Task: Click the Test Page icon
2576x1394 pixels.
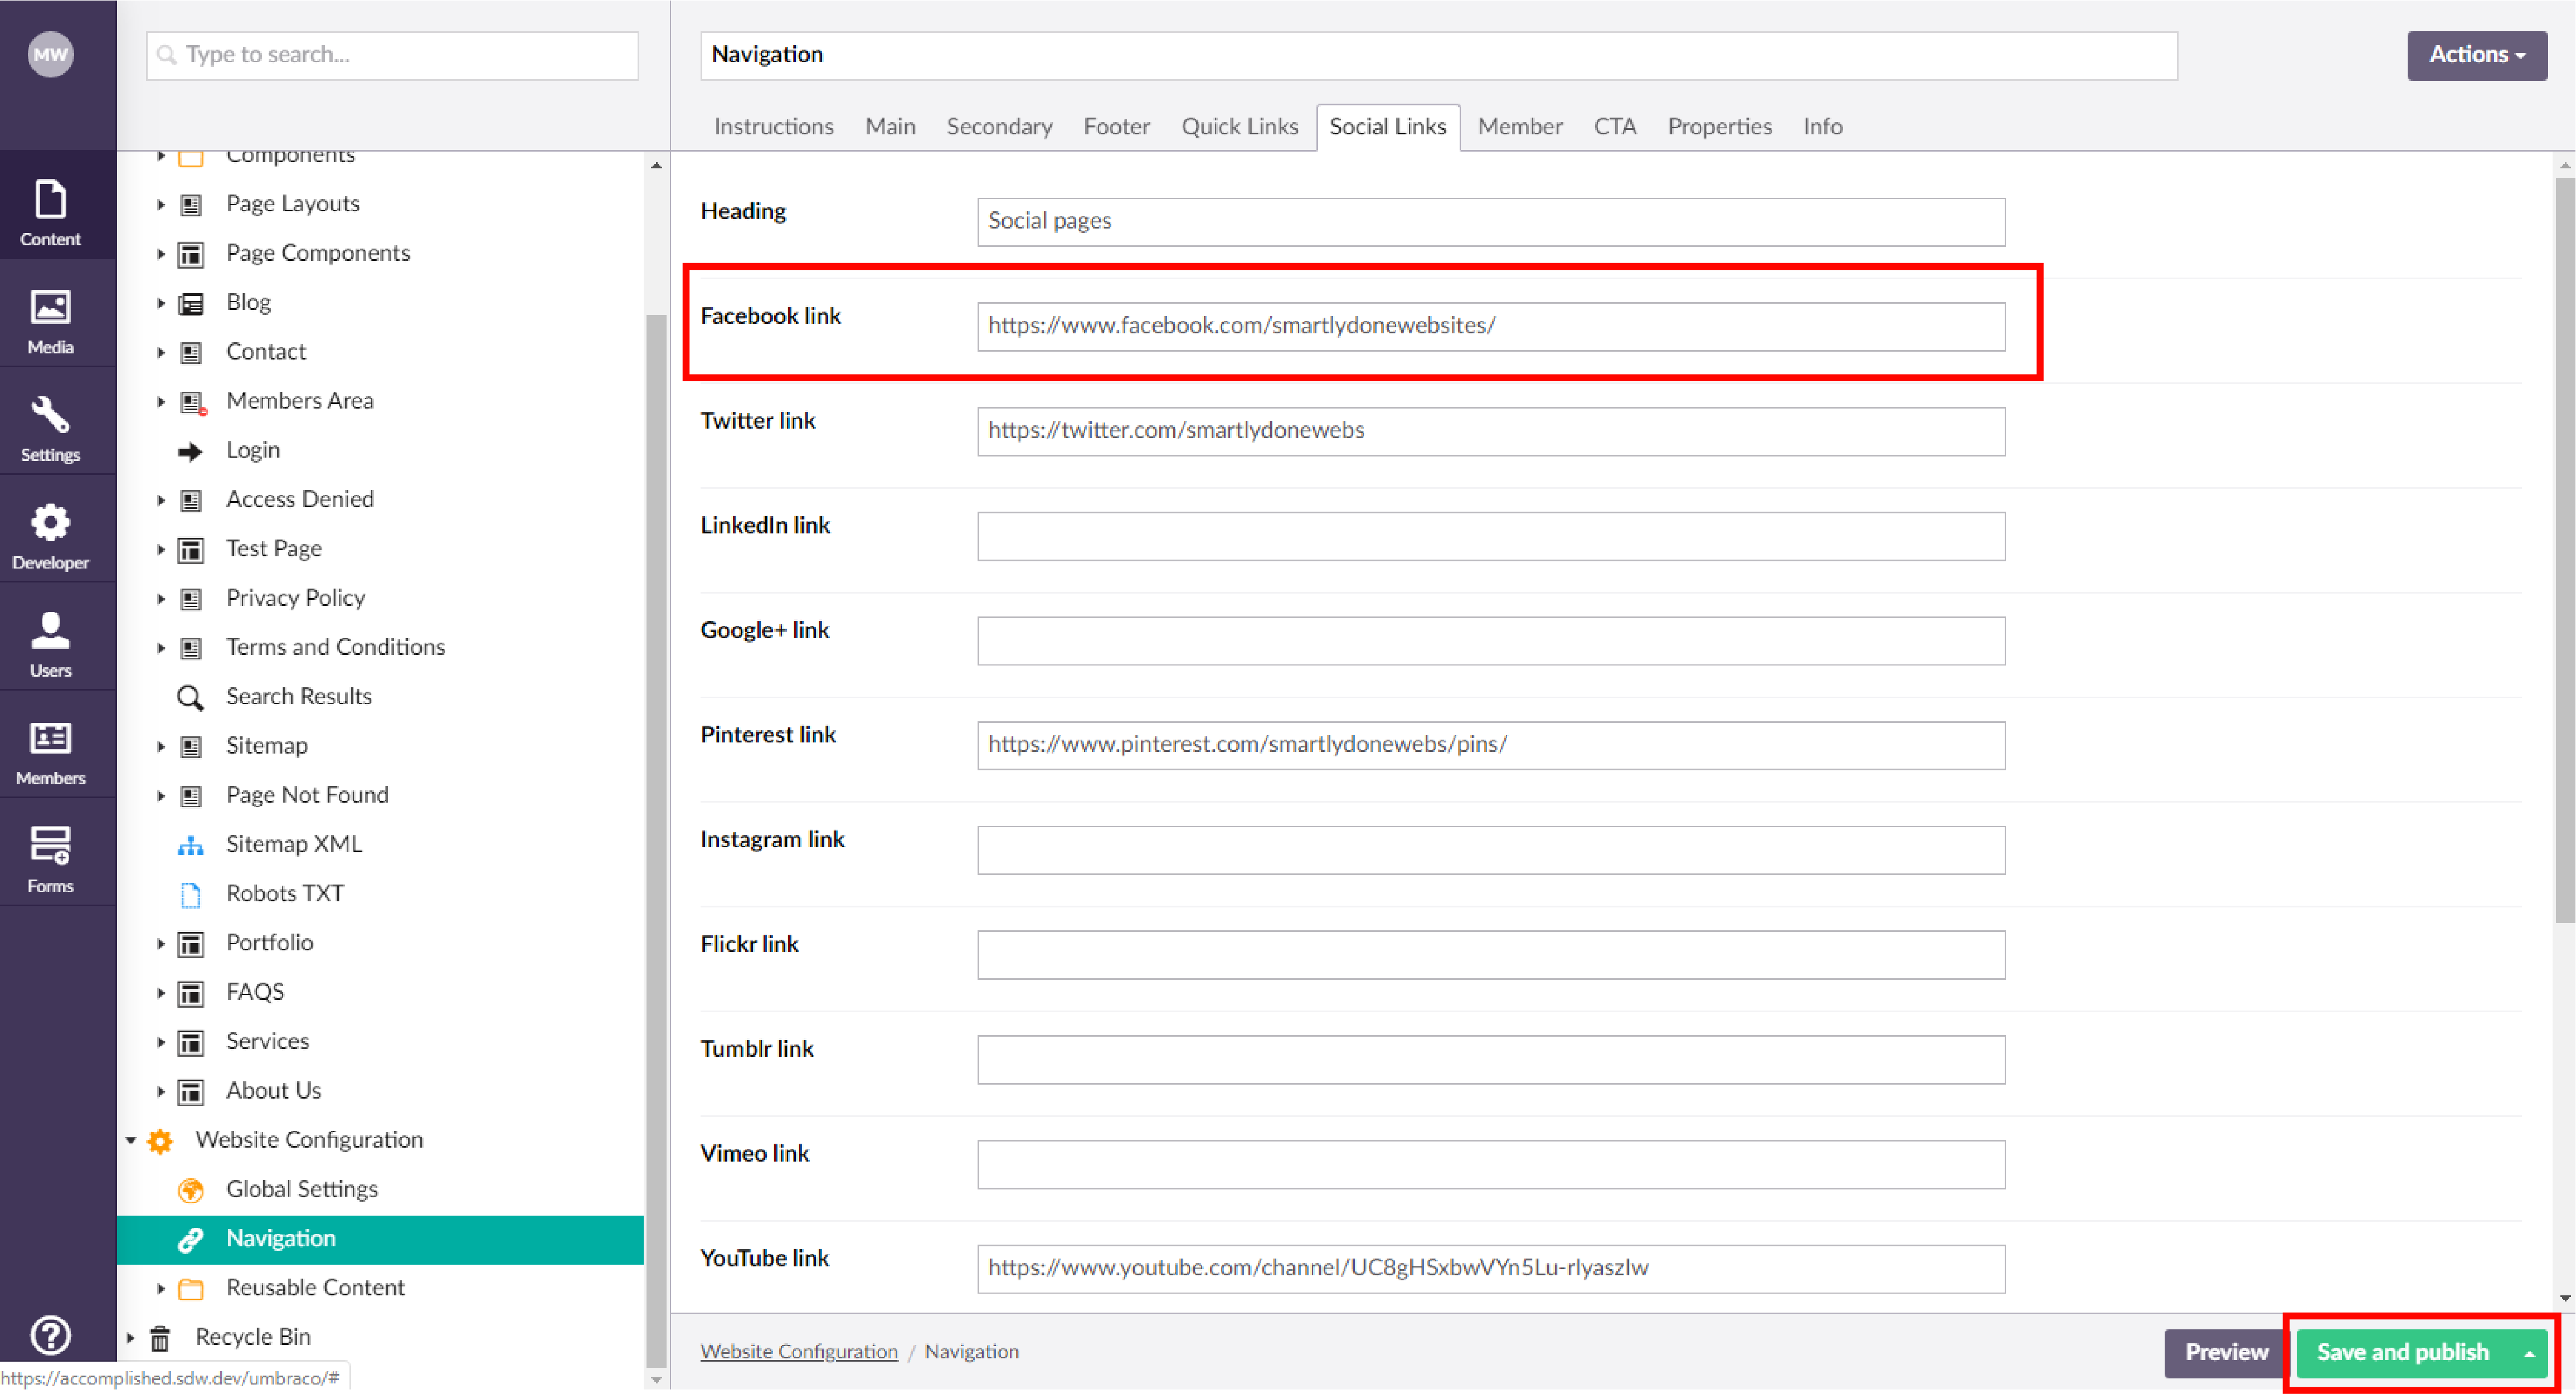Action: (x=190, y=550)
